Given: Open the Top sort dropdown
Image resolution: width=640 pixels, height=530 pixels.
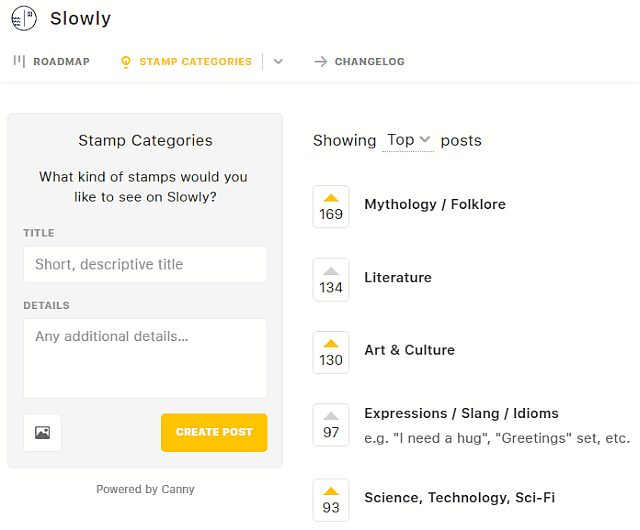Looking at the screenshot, I should [x=408, y=140].
